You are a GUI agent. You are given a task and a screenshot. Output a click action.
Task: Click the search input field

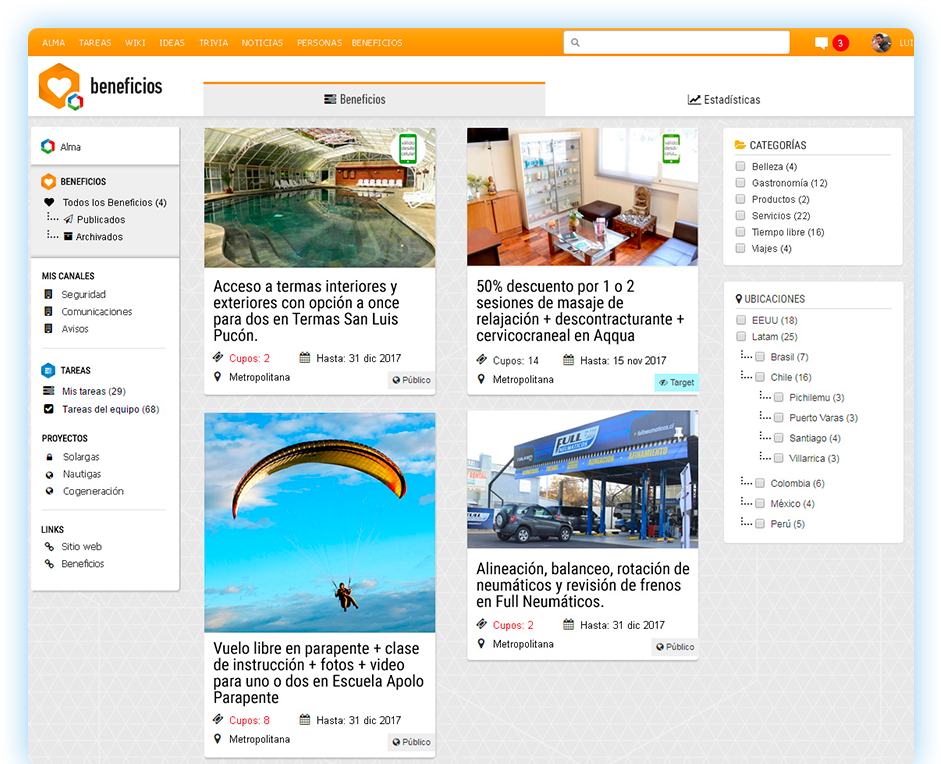click(x=676, y=43)
